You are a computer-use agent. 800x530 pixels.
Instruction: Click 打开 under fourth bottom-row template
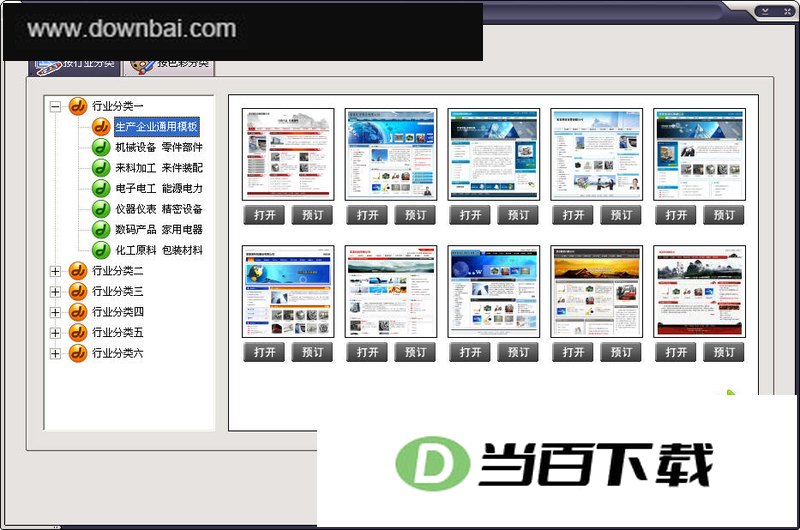572,352
